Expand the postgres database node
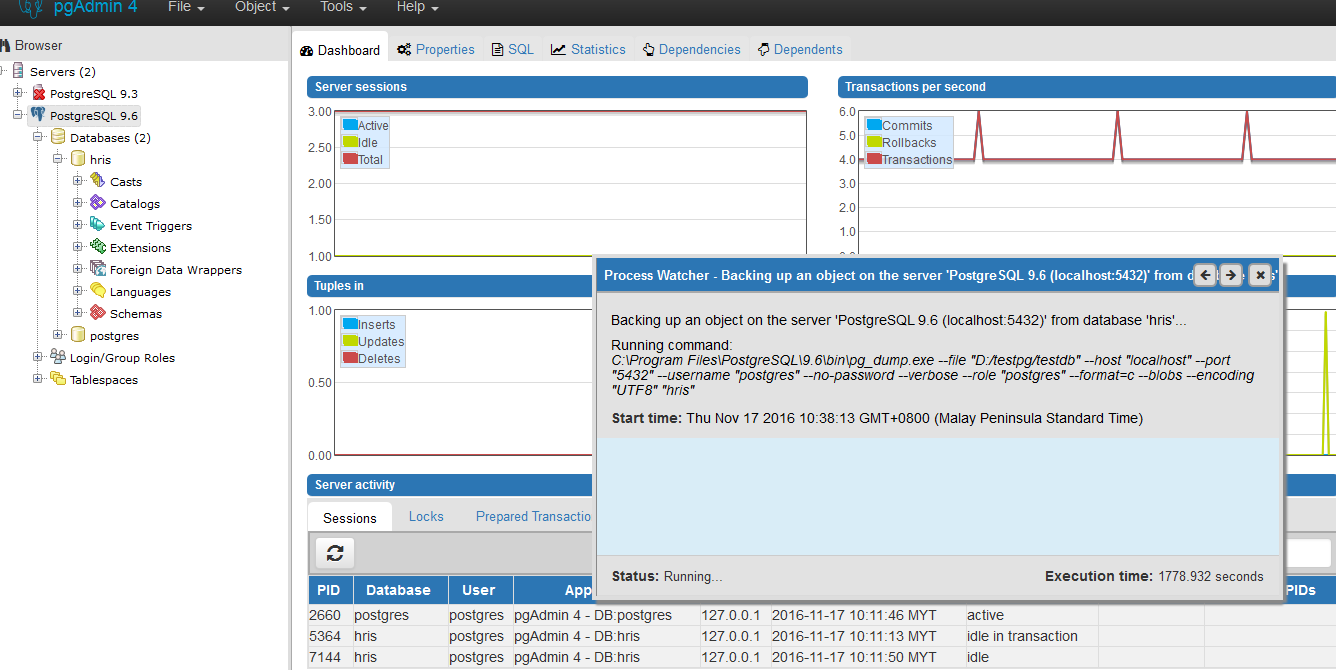 point(57,335)
